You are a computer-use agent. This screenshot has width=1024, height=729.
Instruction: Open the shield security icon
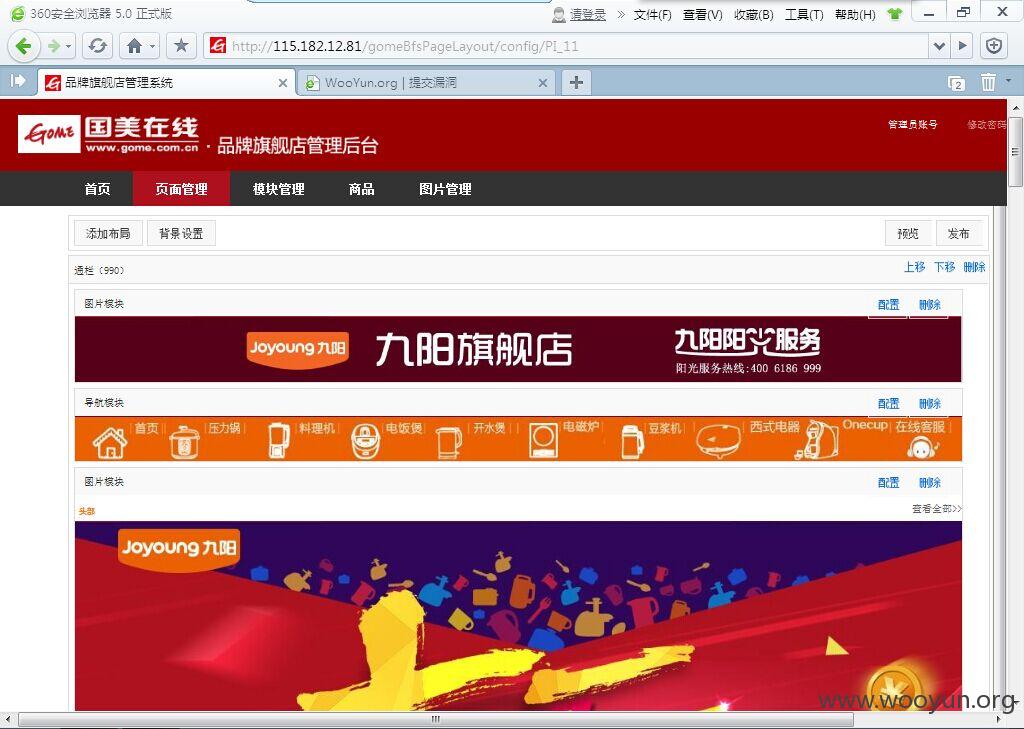[x=994, y=46]
